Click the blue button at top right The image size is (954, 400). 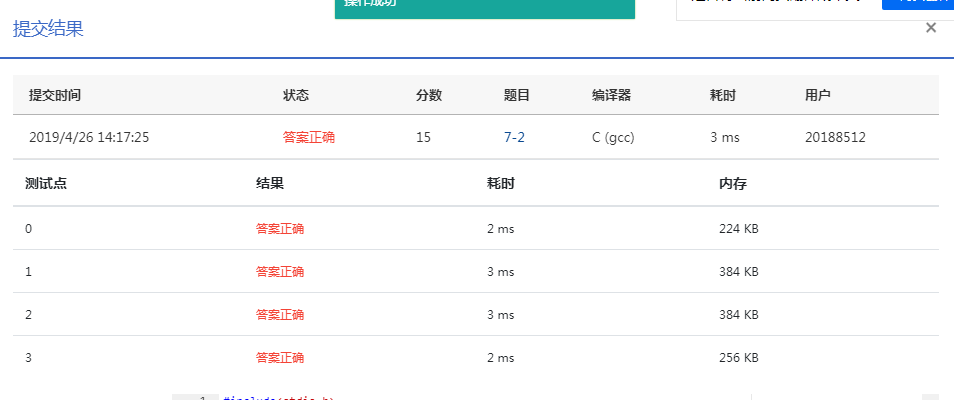917,4
